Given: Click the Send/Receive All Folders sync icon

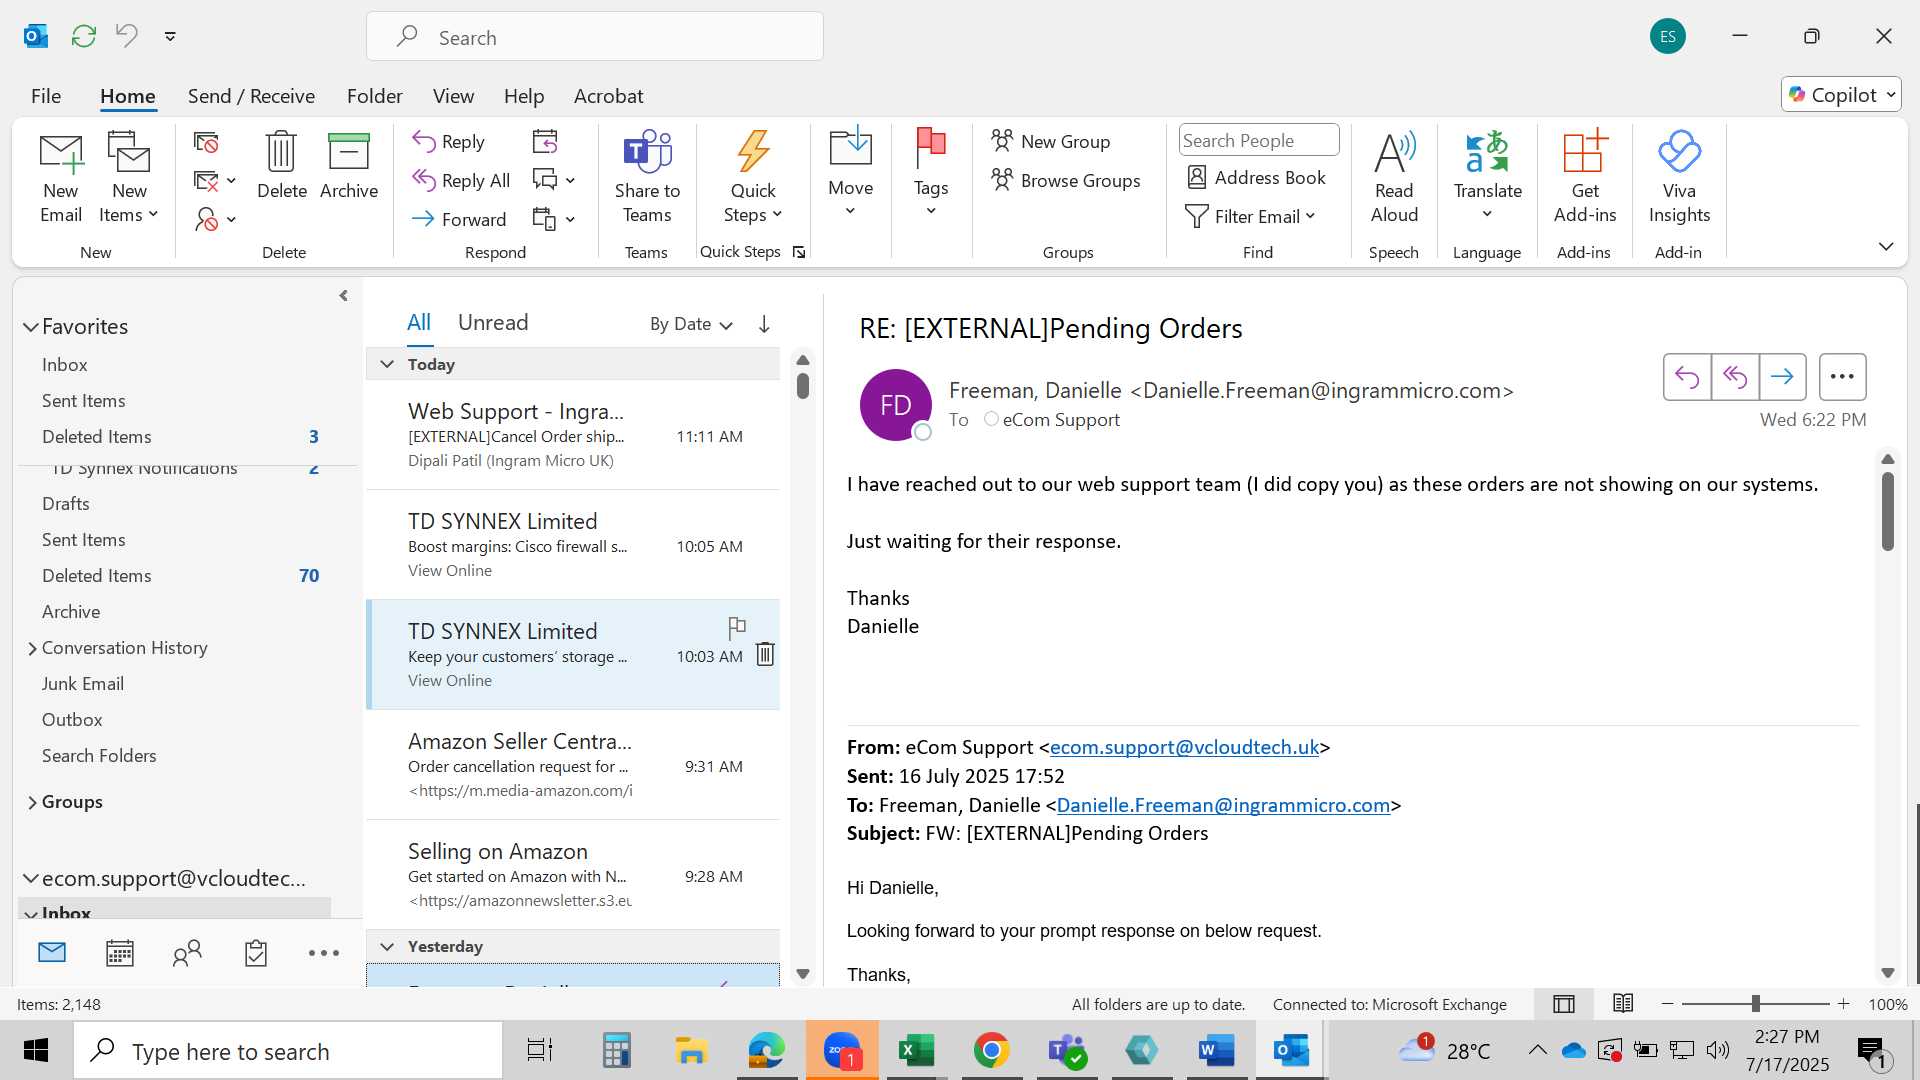Looking at the screenshot, I should (84, 36).
